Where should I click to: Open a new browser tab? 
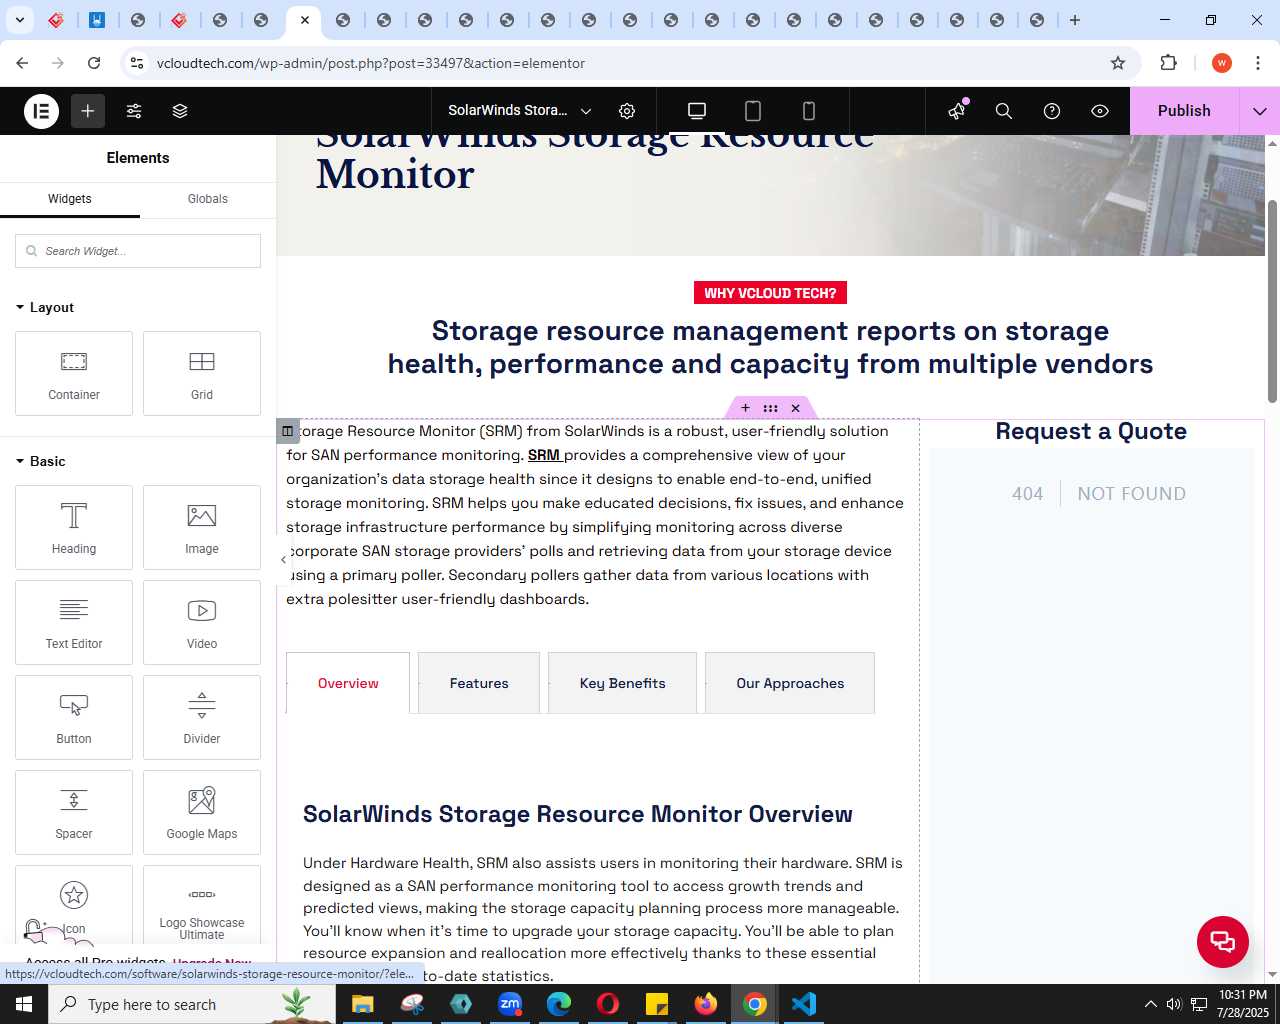click(1075, 20)
